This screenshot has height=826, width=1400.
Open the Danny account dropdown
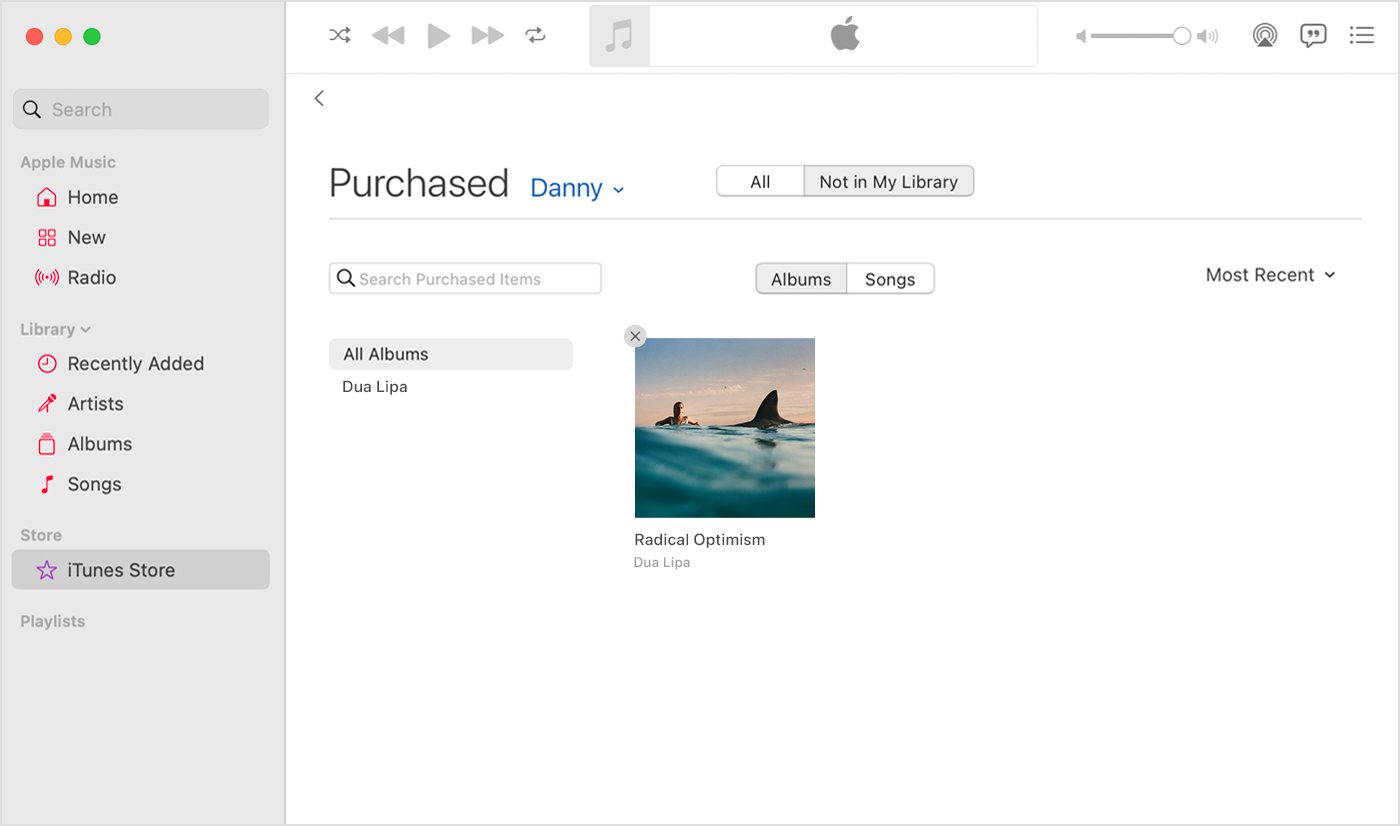pos(577,188)
